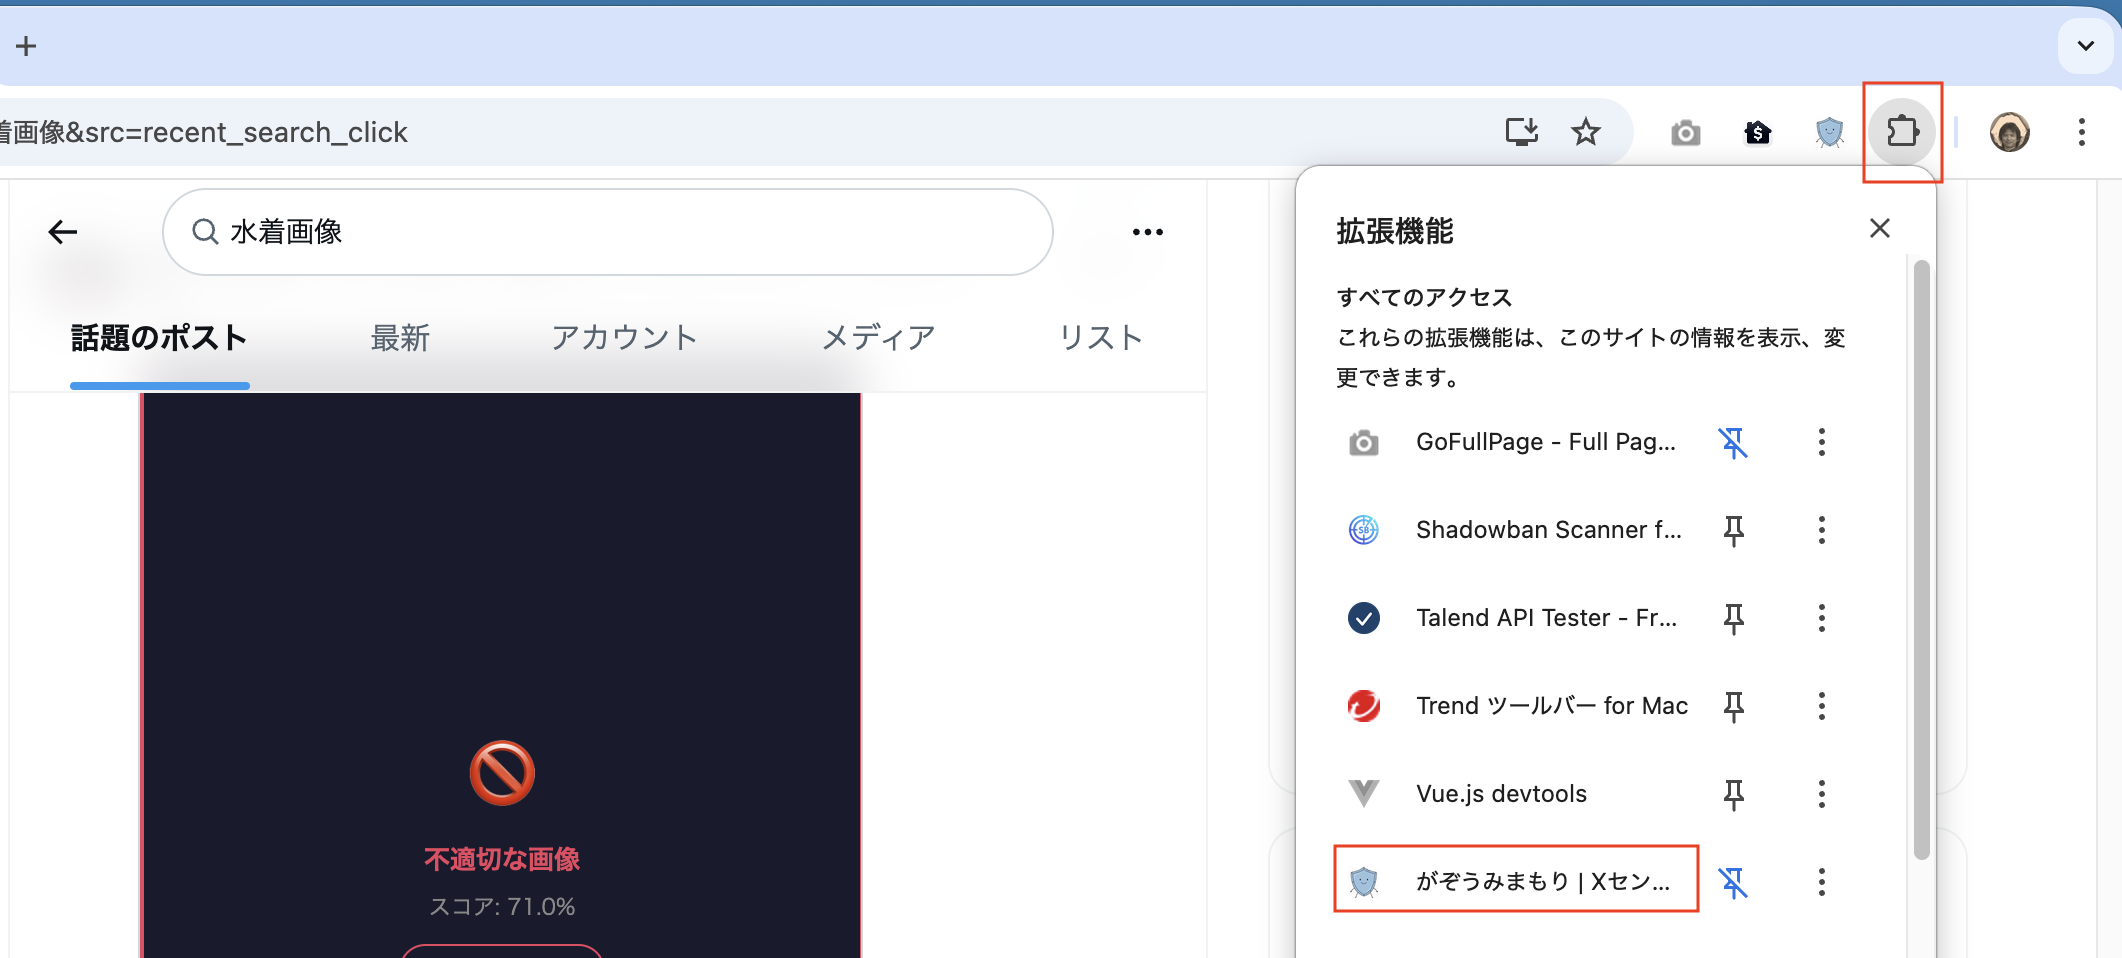
Task: Click the Trend Micro red icon
Action: (1364, 706)
